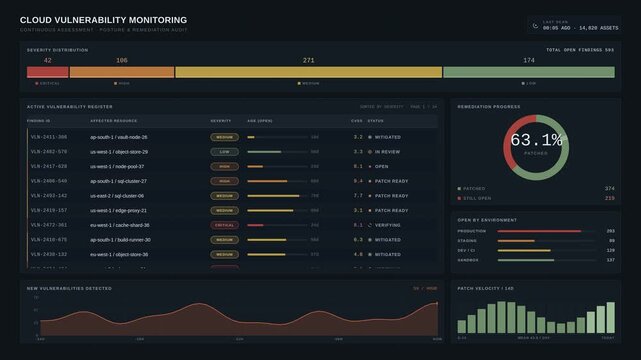The image size is (641, 360).
Task: Click the Sorted by Severity label
Action: point(381,107)
